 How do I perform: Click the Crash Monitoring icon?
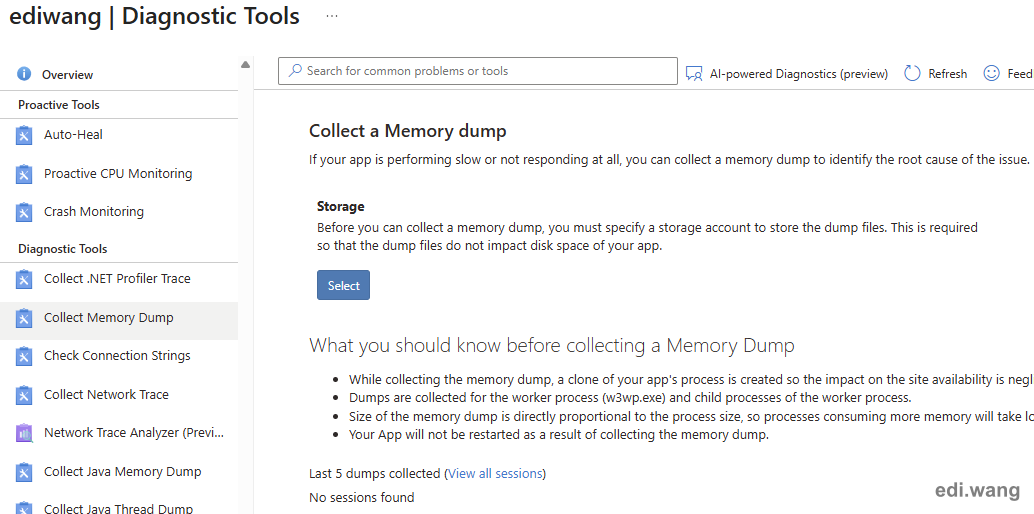25,212
